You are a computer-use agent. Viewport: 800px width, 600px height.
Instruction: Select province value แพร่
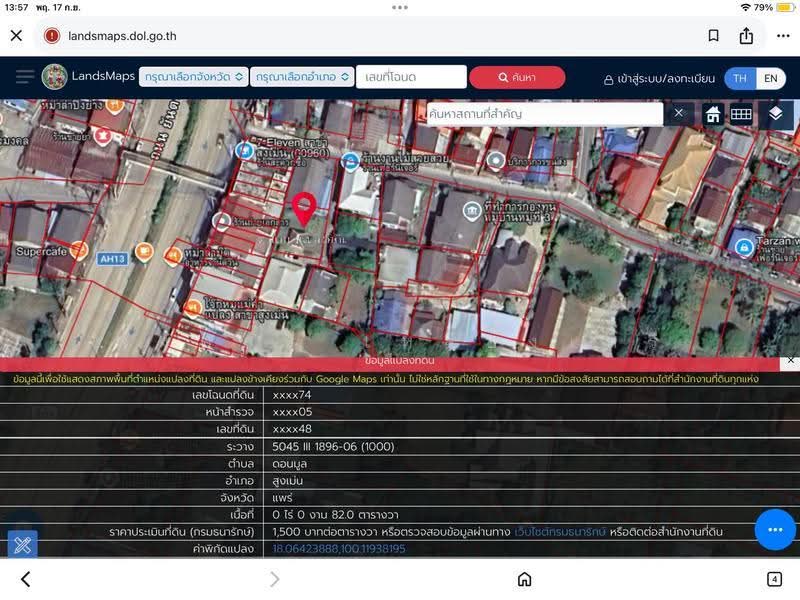pos(282,498)
